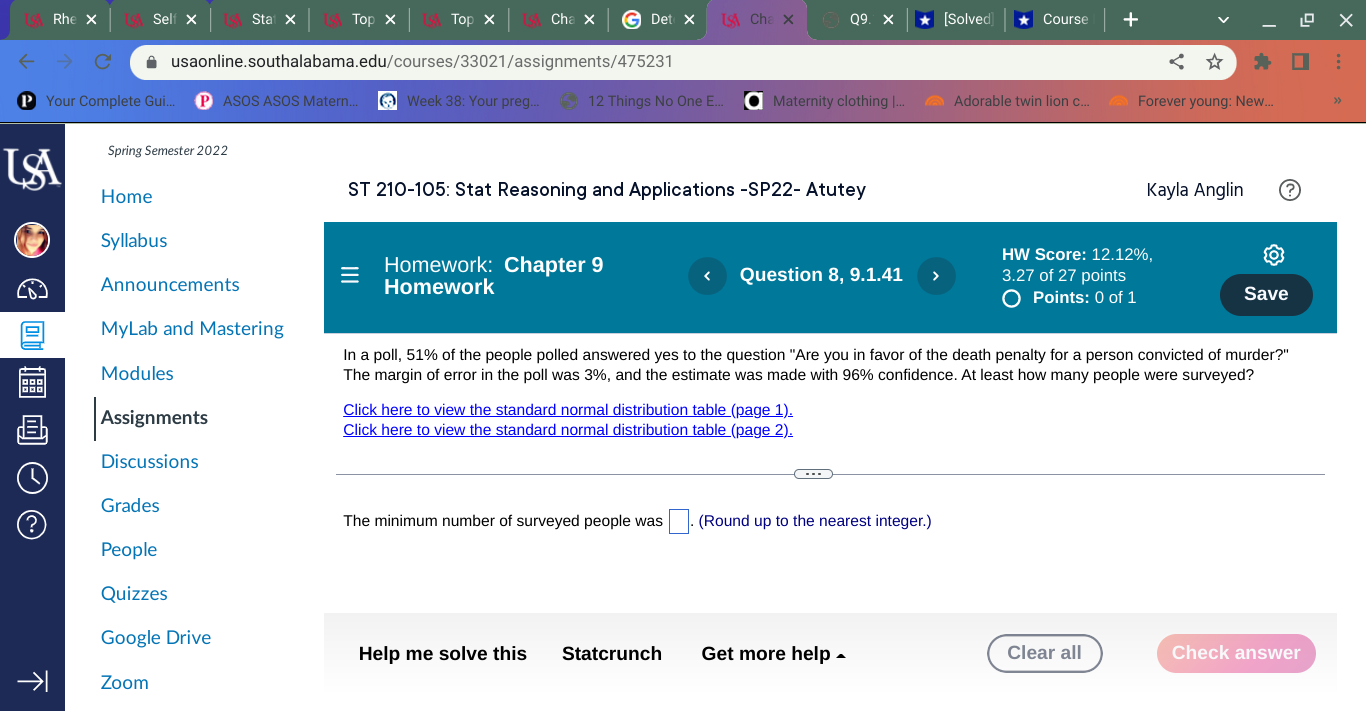Screen dimensions: 1366x711
Task: Click the answer input box
Action: pos(679,521)
